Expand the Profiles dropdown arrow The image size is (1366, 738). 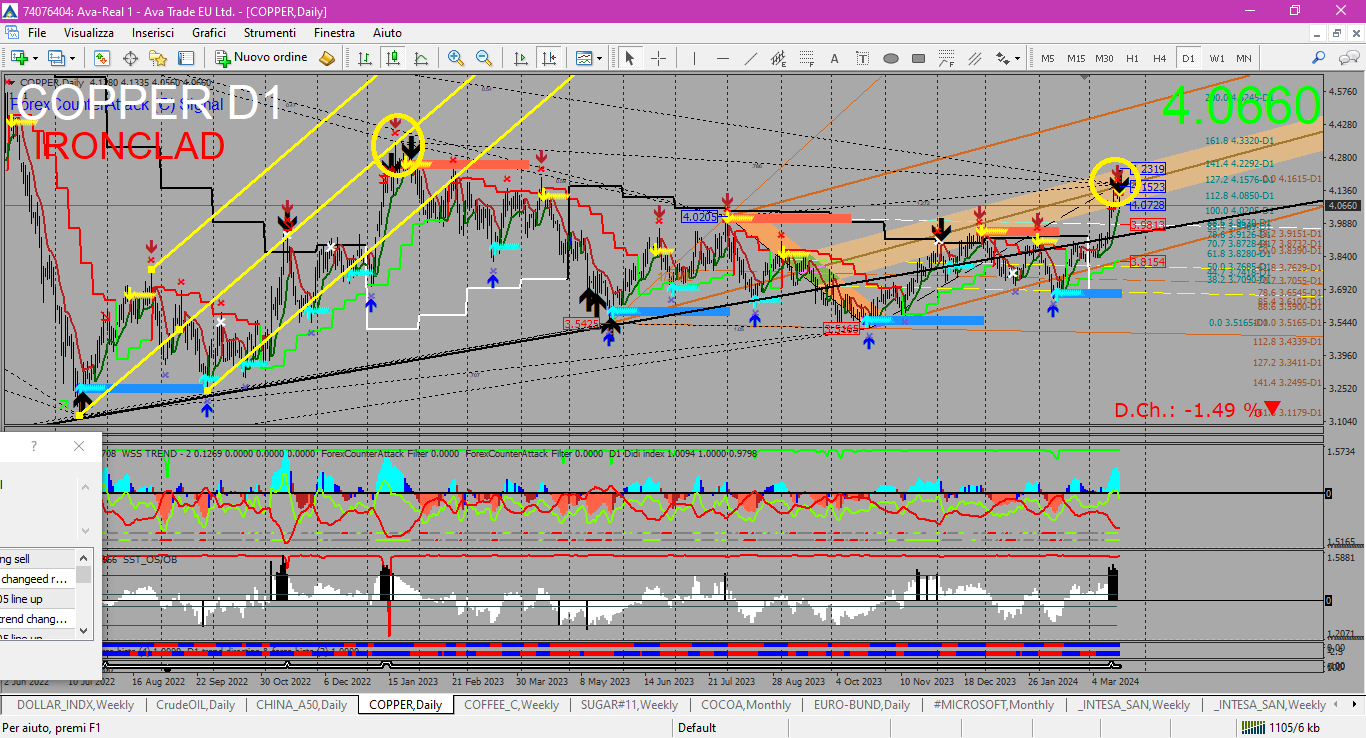tap(73, 58)
